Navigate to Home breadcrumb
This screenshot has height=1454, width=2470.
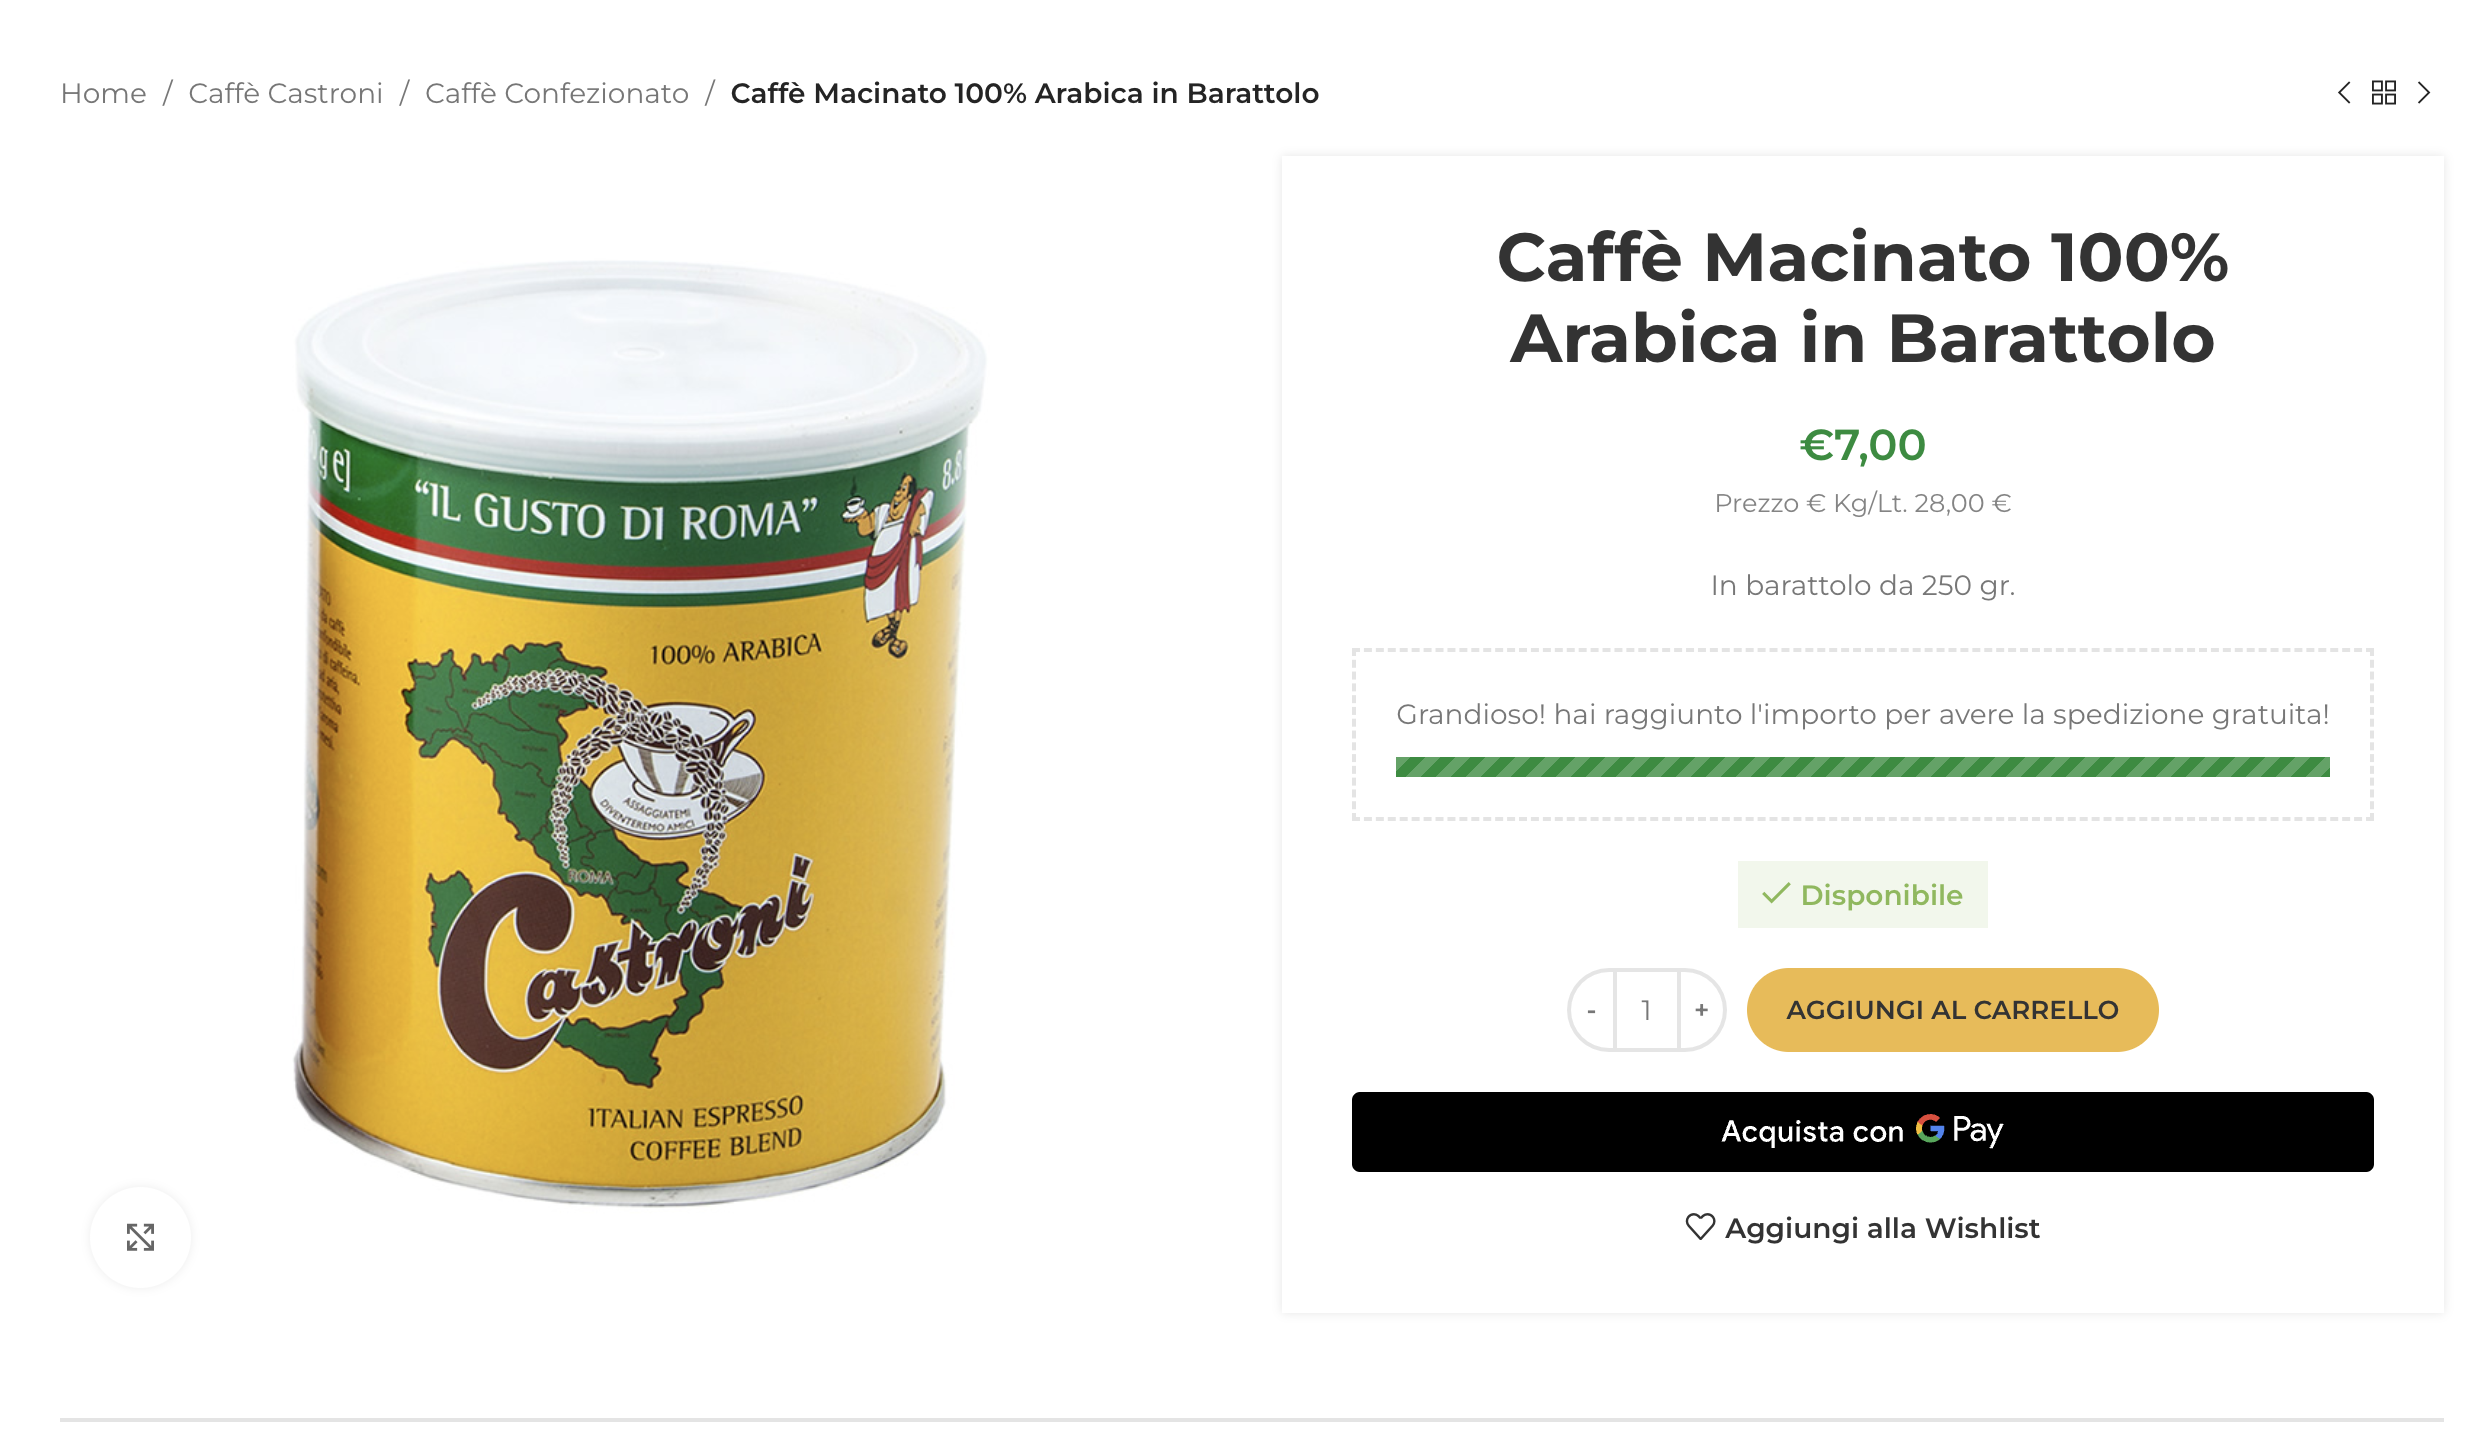point(104,93)
